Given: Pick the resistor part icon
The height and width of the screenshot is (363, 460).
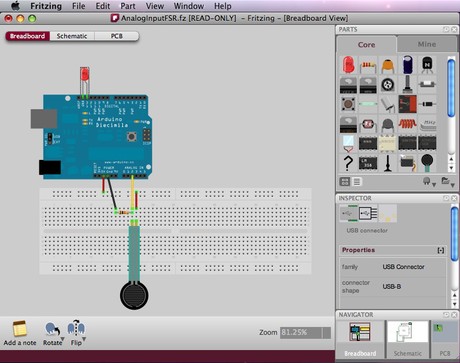Looking at the screenshot, I should 368,66.
